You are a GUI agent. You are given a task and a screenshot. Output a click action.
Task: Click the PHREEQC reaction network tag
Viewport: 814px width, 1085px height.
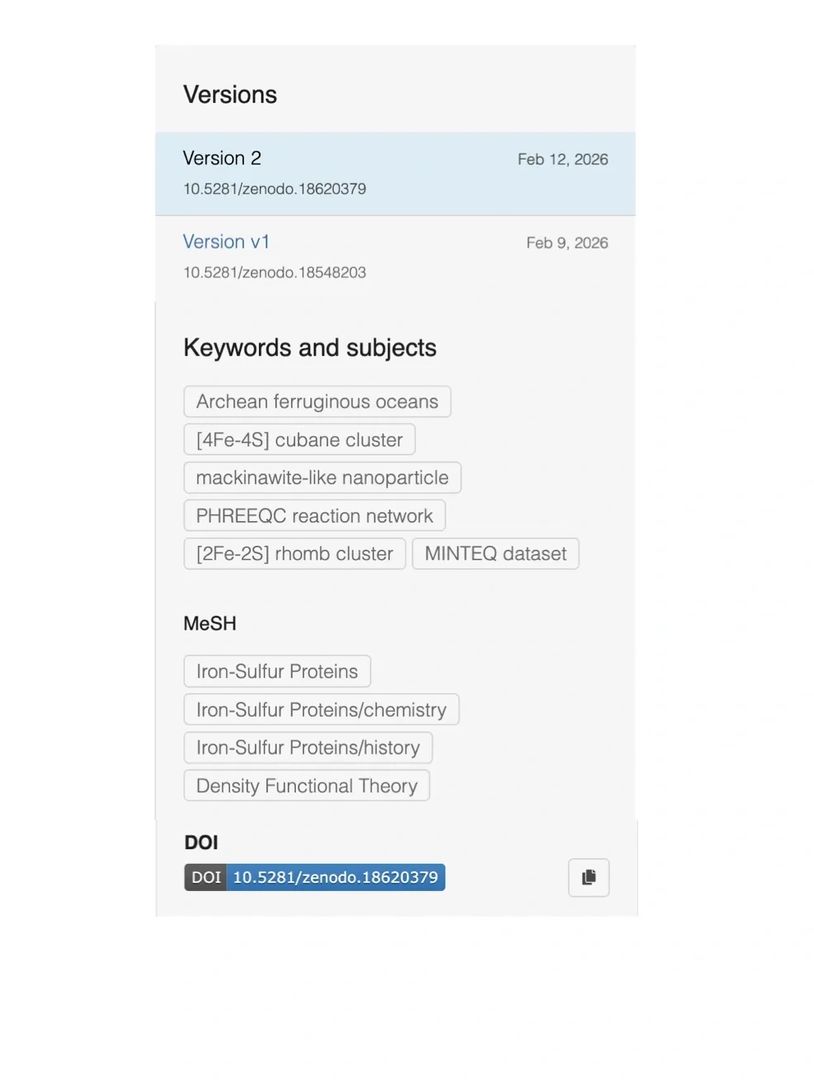point(314,516)
